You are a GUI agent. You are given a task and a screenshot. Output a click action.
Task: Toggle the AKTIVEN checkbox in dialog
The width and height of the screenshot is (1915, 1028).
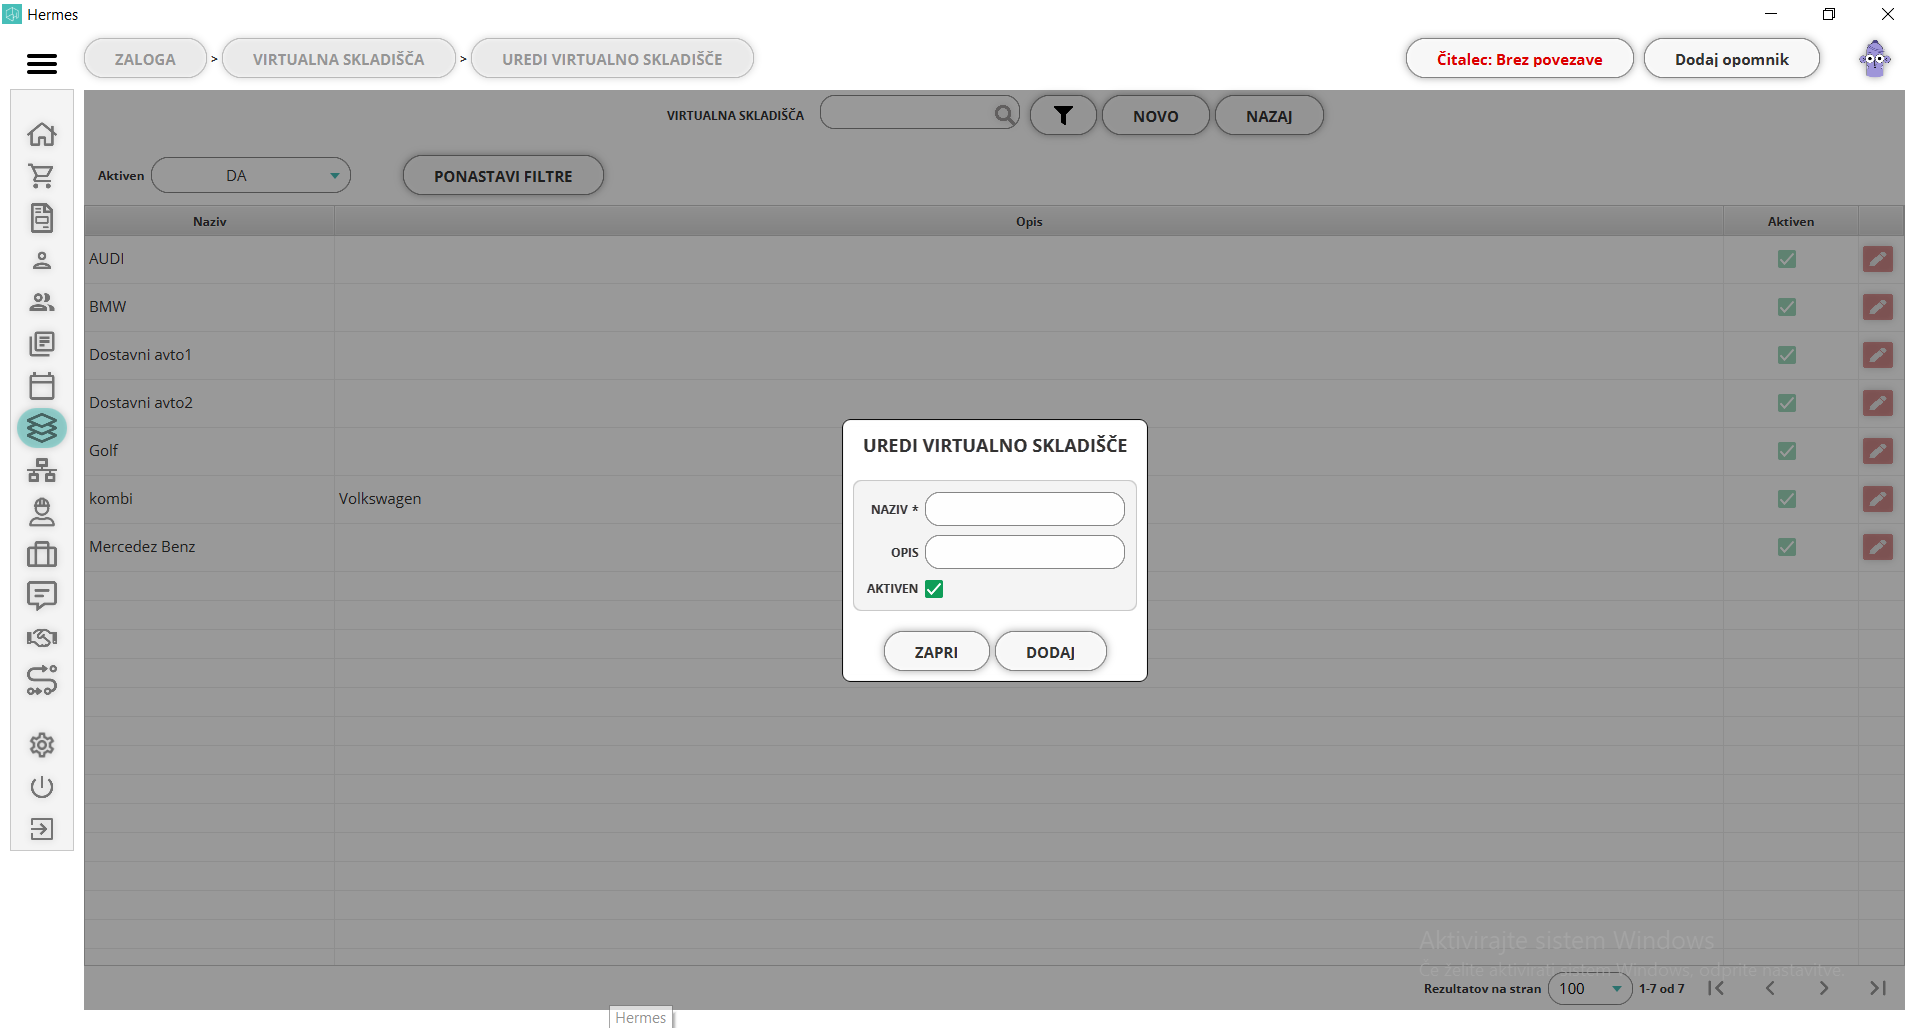click(x=934, y=589)
